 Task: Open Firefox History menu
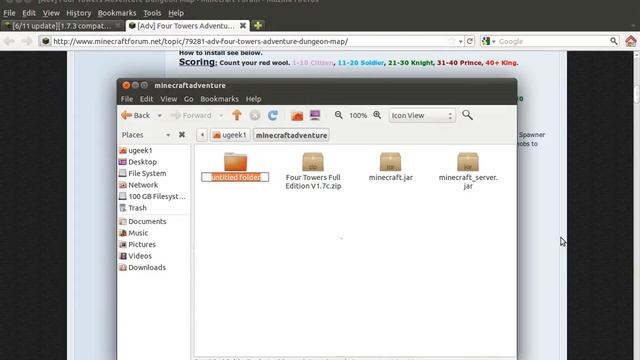tap(78, 13)
